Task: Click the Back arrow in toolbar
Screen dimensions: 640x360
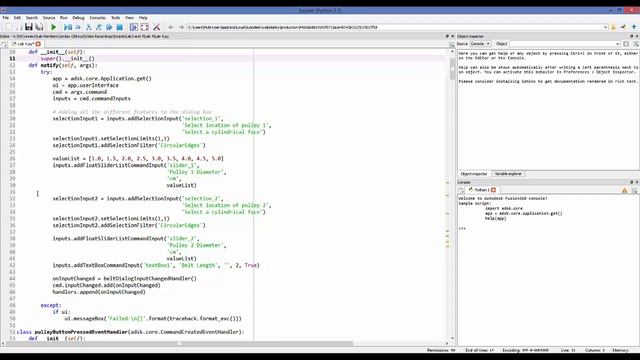Action: [x=171, y=27]
